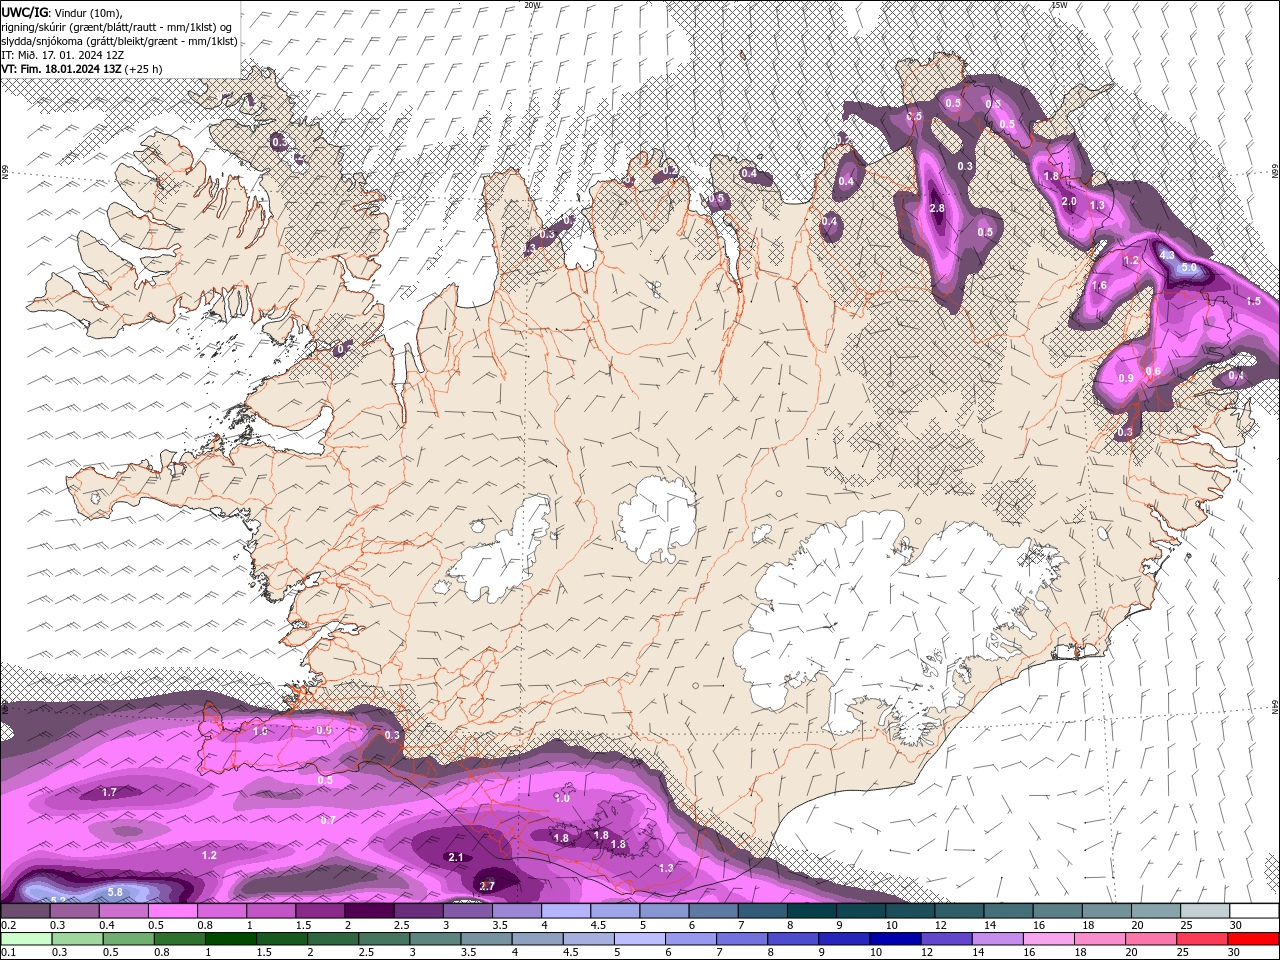The width and height of the screenshot is (1280, 960).
Task: Pick the dark purple 2 snow legend swatch
Action: click(369, 911)
